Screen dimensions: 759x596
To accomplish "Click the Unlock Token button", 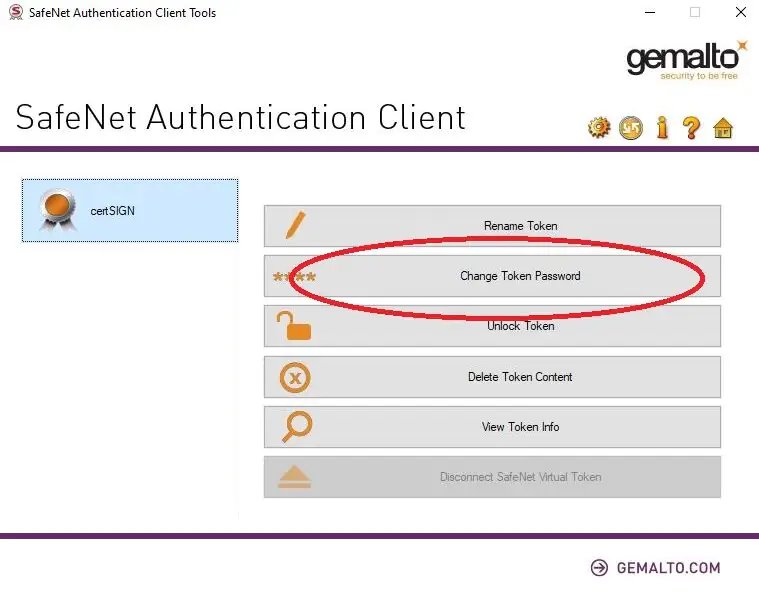I will [492, 326].
